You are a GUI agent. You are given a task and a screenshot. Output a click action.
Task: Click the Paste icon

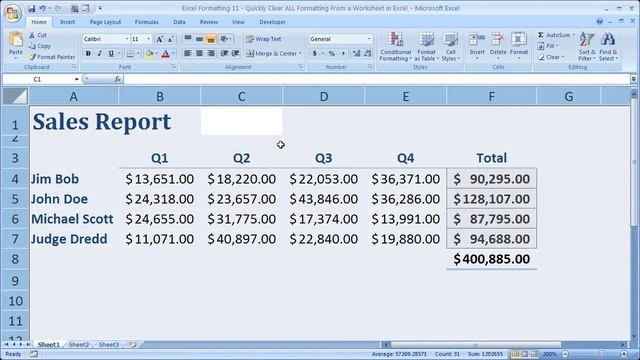pos(16,40)
